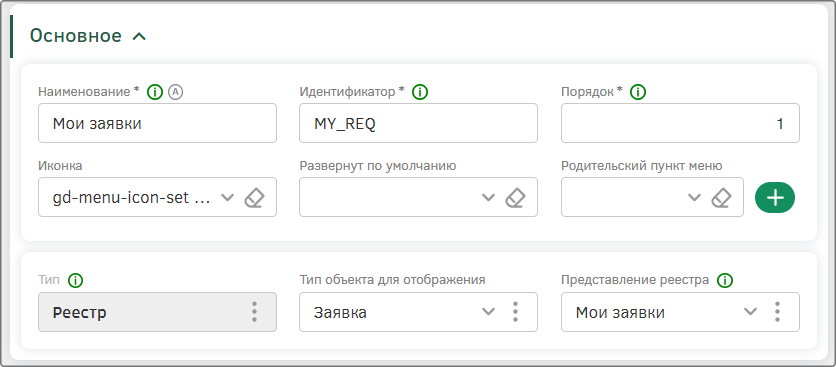
Task: Focus the Порядок input with value 1
Action: click(680, 123)
